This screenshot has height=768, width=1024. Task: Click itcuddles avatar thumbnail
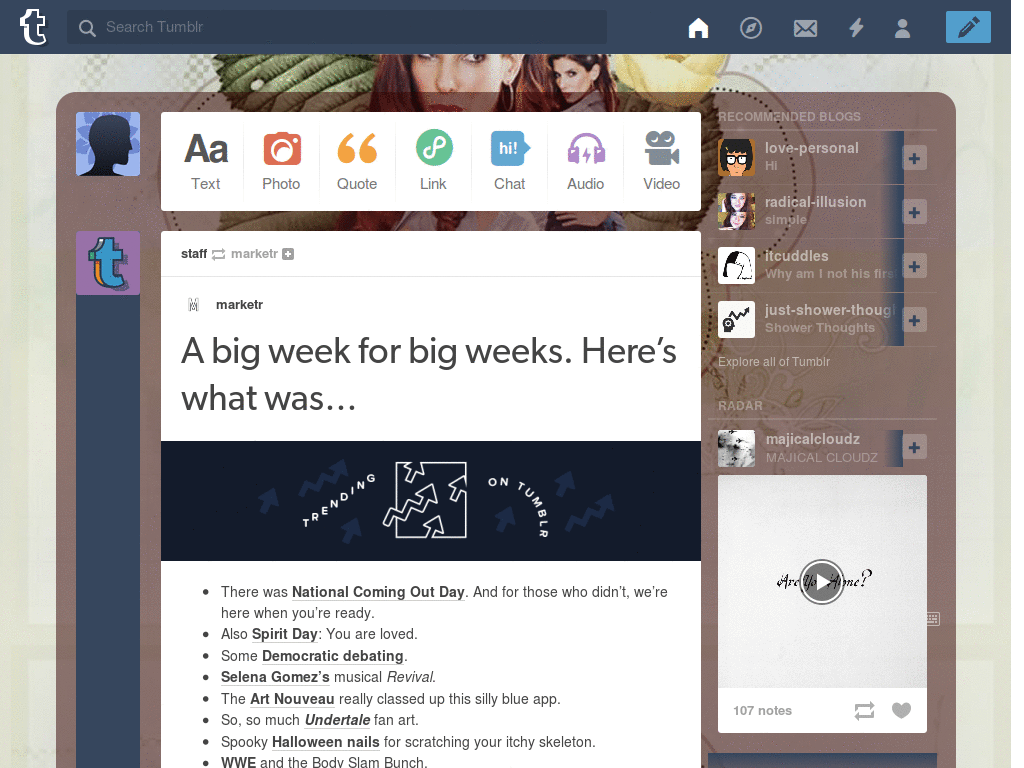coord(736,265)
